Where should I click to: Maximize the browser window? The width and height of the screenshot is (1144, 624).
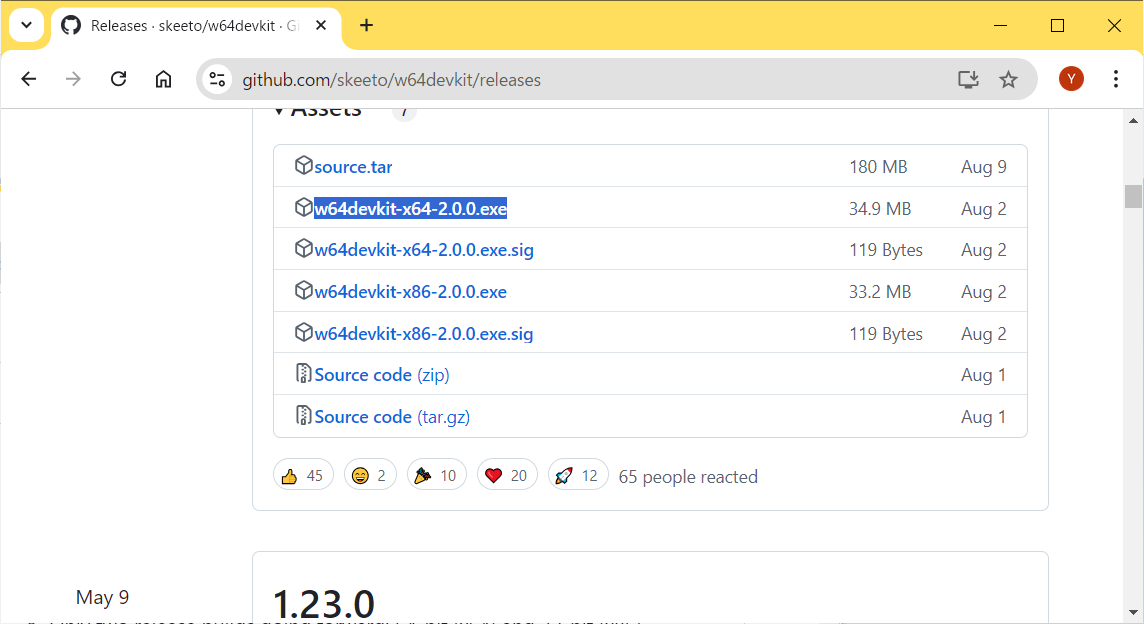pos(1057,26)
